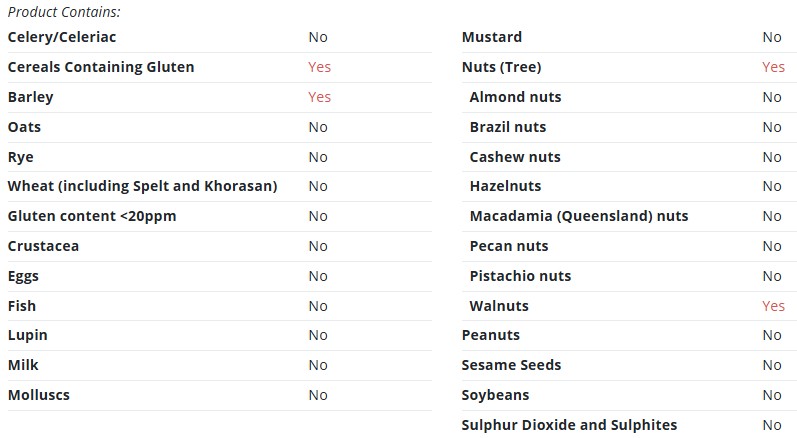Click the No value beside Crustacea
The image size is (797, 438).
[x=318, y=246]
